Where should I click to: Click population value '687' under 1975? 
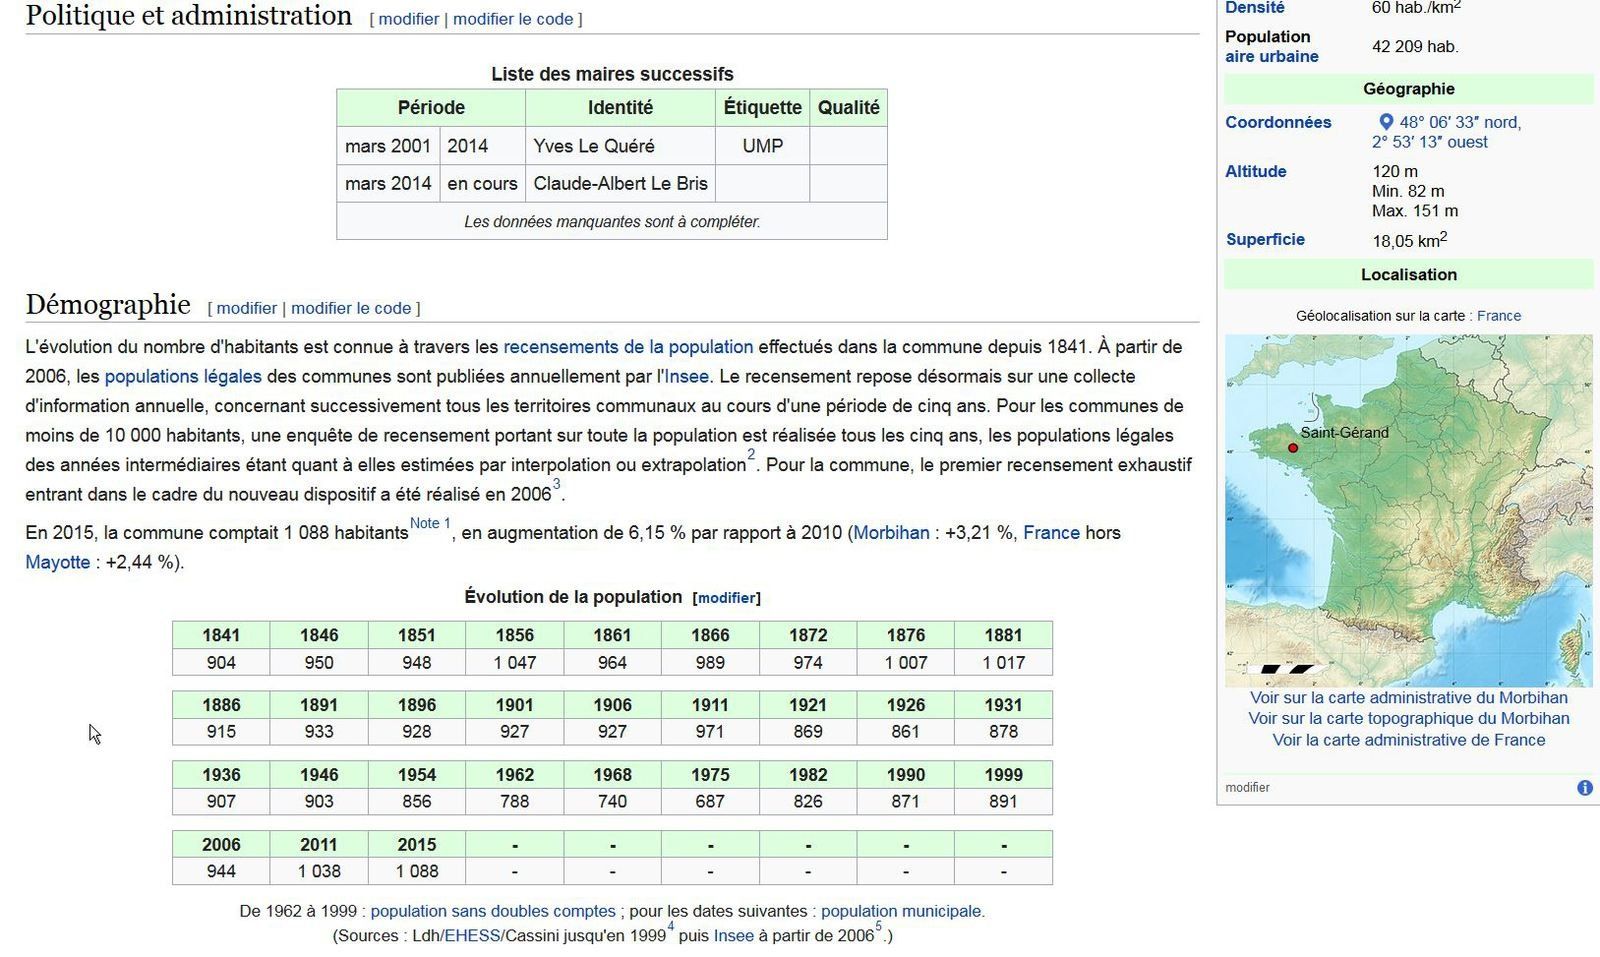(710, 801)
